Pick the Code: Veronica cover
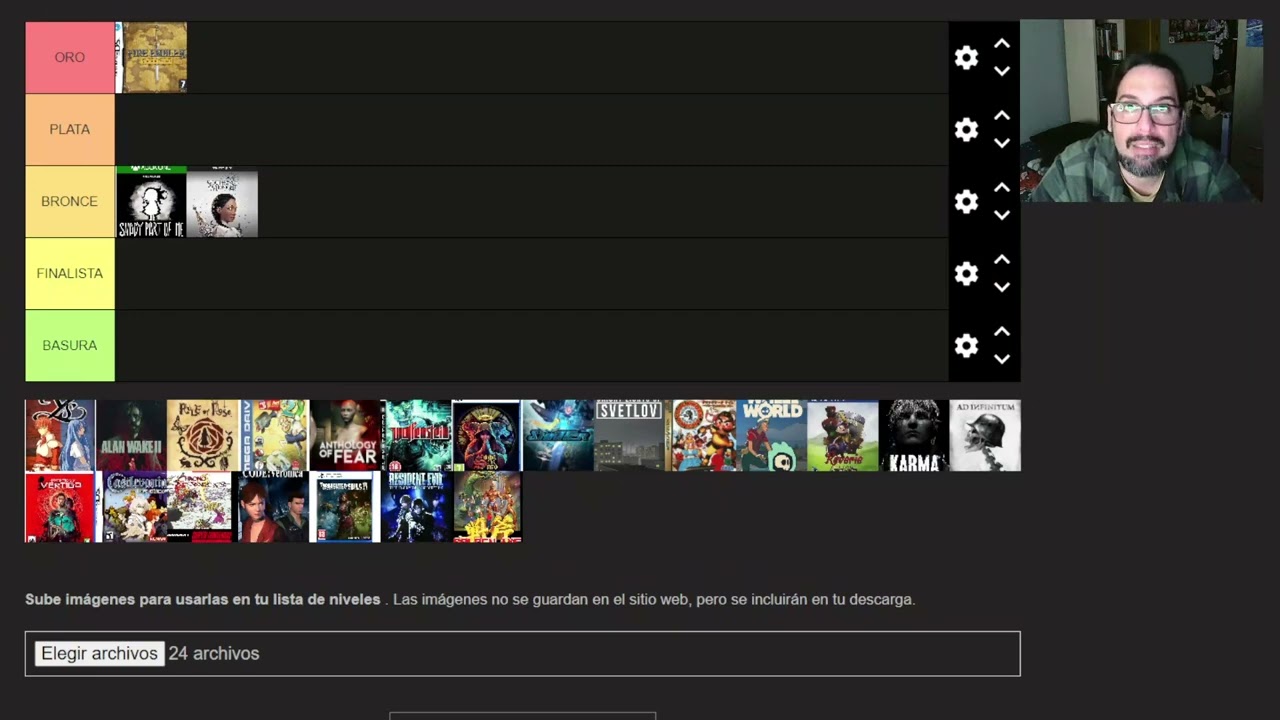The height and width of the screenshot is (720, 1280). (272, 507)
